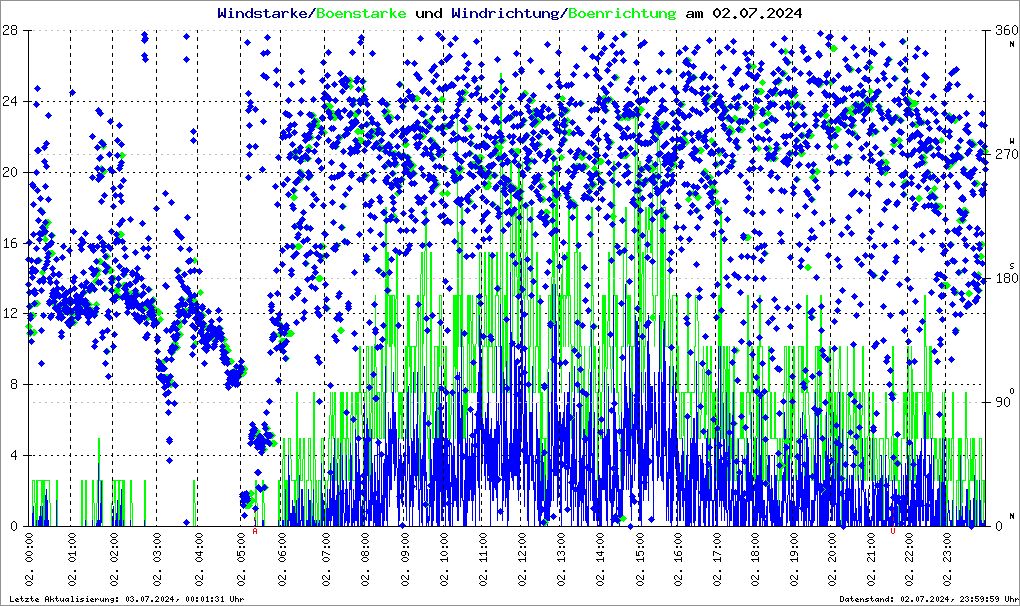Click the 270 label on the right axis
This screenshot has height=606, width=1020.
click(x=1006, y=154)
